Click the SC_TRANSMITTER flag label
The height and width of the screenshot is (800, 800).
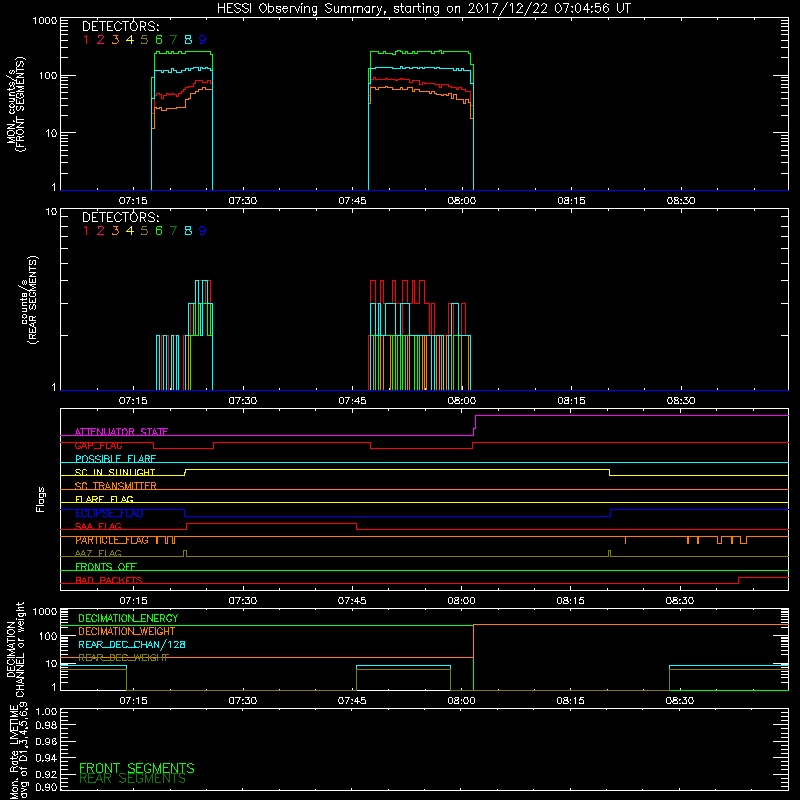[116, 486]
